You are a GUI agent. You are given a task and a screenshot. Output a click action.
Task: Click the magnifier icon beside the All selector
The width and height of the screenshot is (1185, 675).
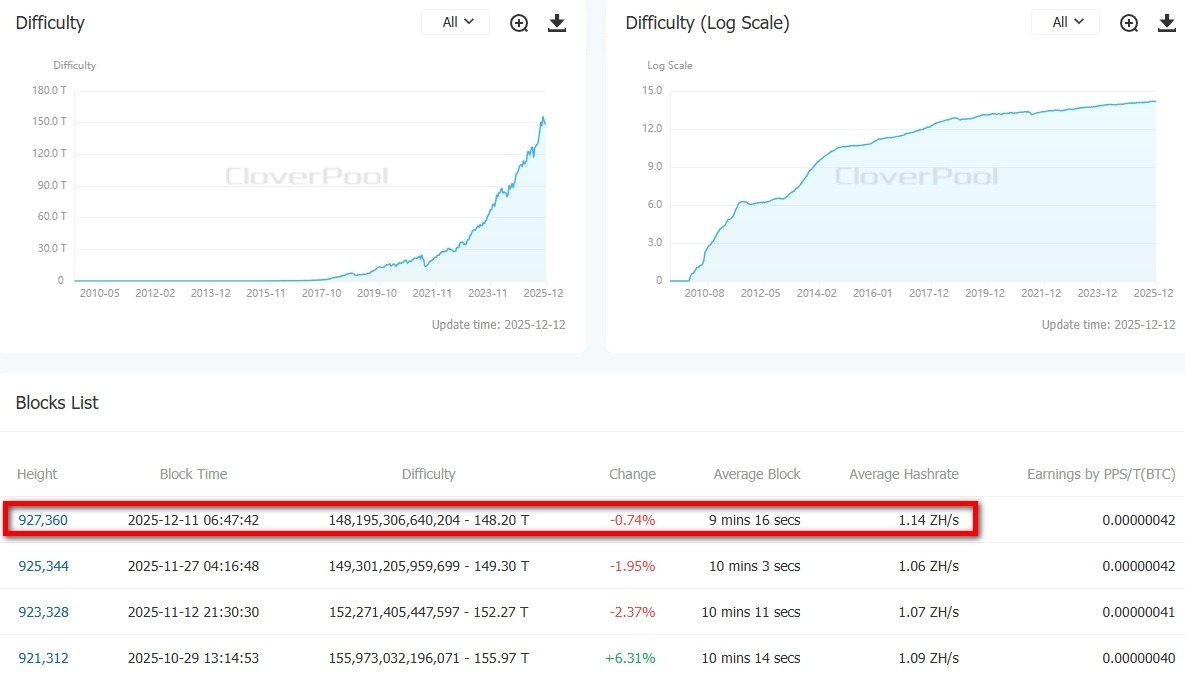(x=519, y=22)
